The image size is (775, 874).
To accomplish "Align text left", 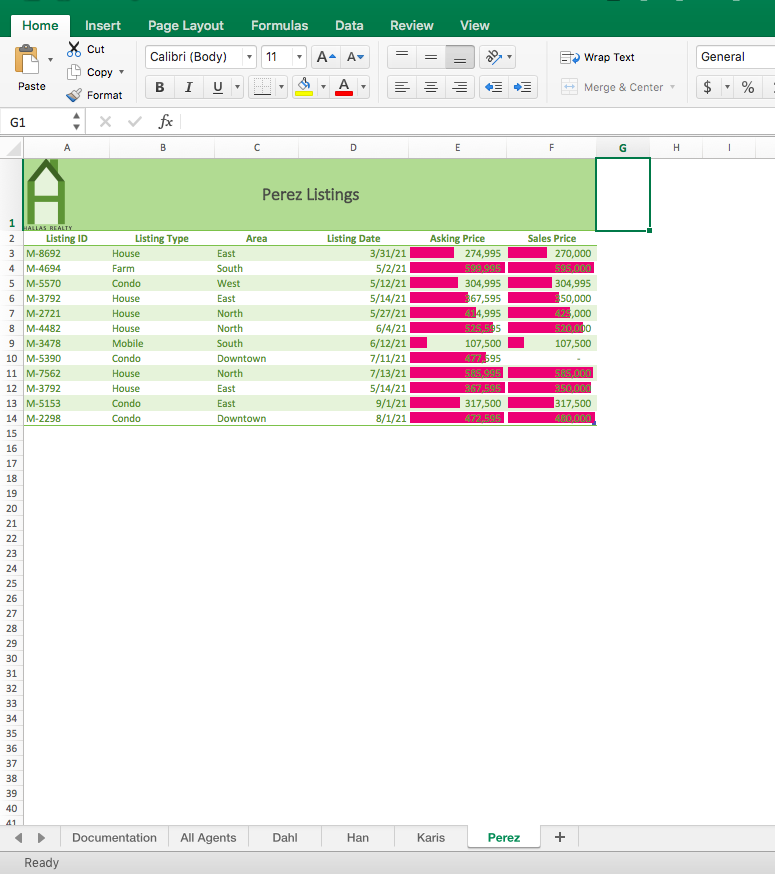I will point(402,87).
